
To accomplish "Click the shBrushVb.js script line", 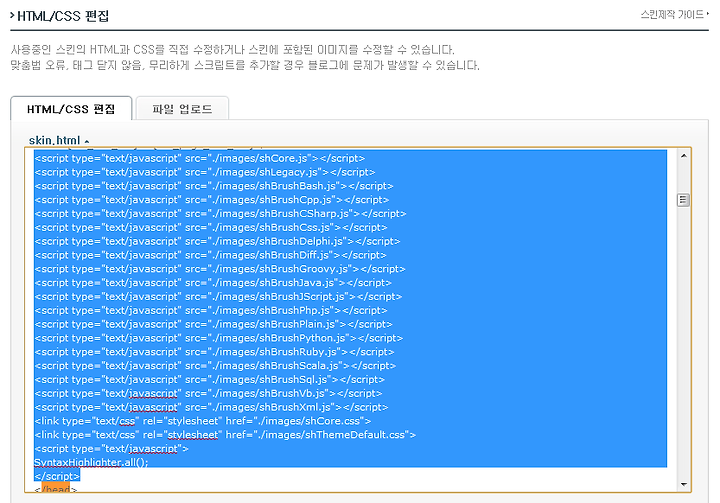I will point(208,393).
